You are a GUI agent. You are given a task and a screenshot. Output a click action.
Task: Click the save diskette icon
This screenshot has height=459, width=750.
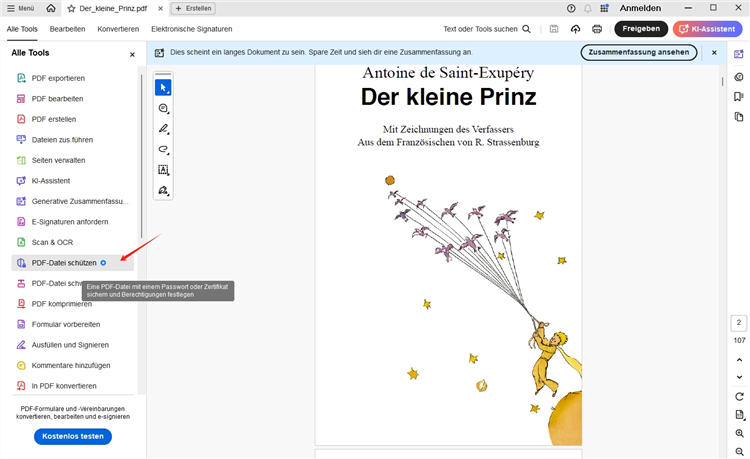[554, 29]
